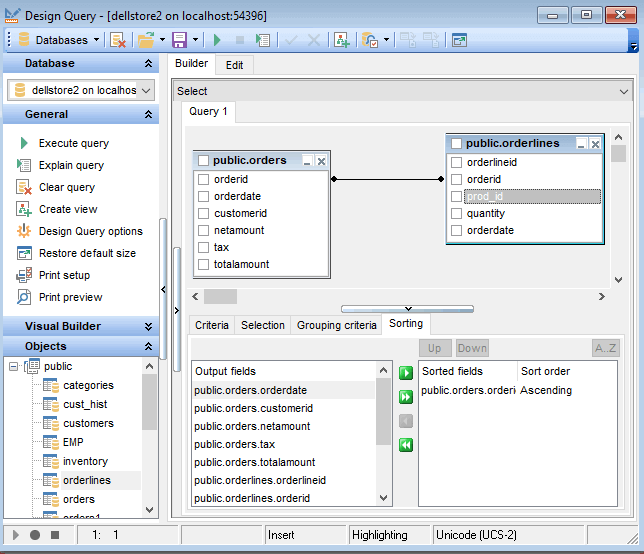Open the Grouping criteria tab
This screenshot has width=644, height=554.
pyautogui.click(x=335, y=325)
